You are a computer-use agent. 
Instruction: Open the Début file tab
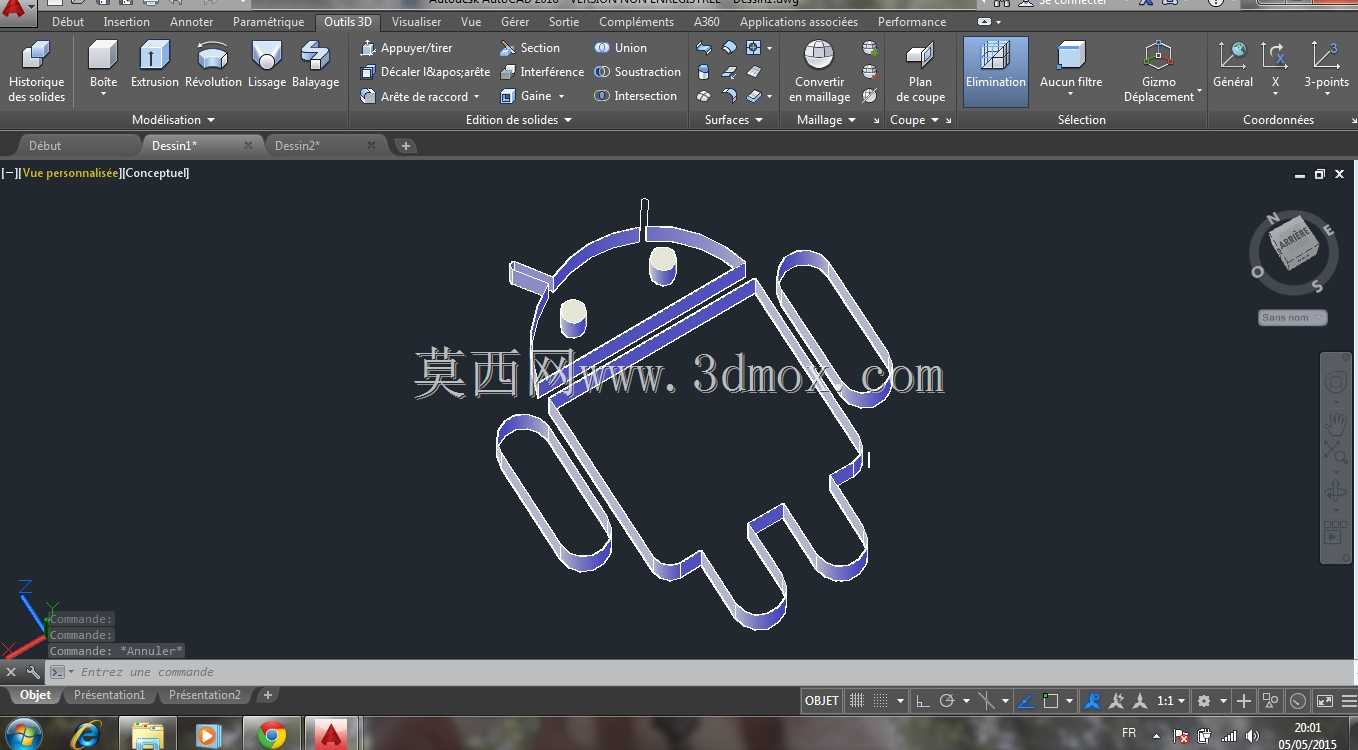coord(45,145)
